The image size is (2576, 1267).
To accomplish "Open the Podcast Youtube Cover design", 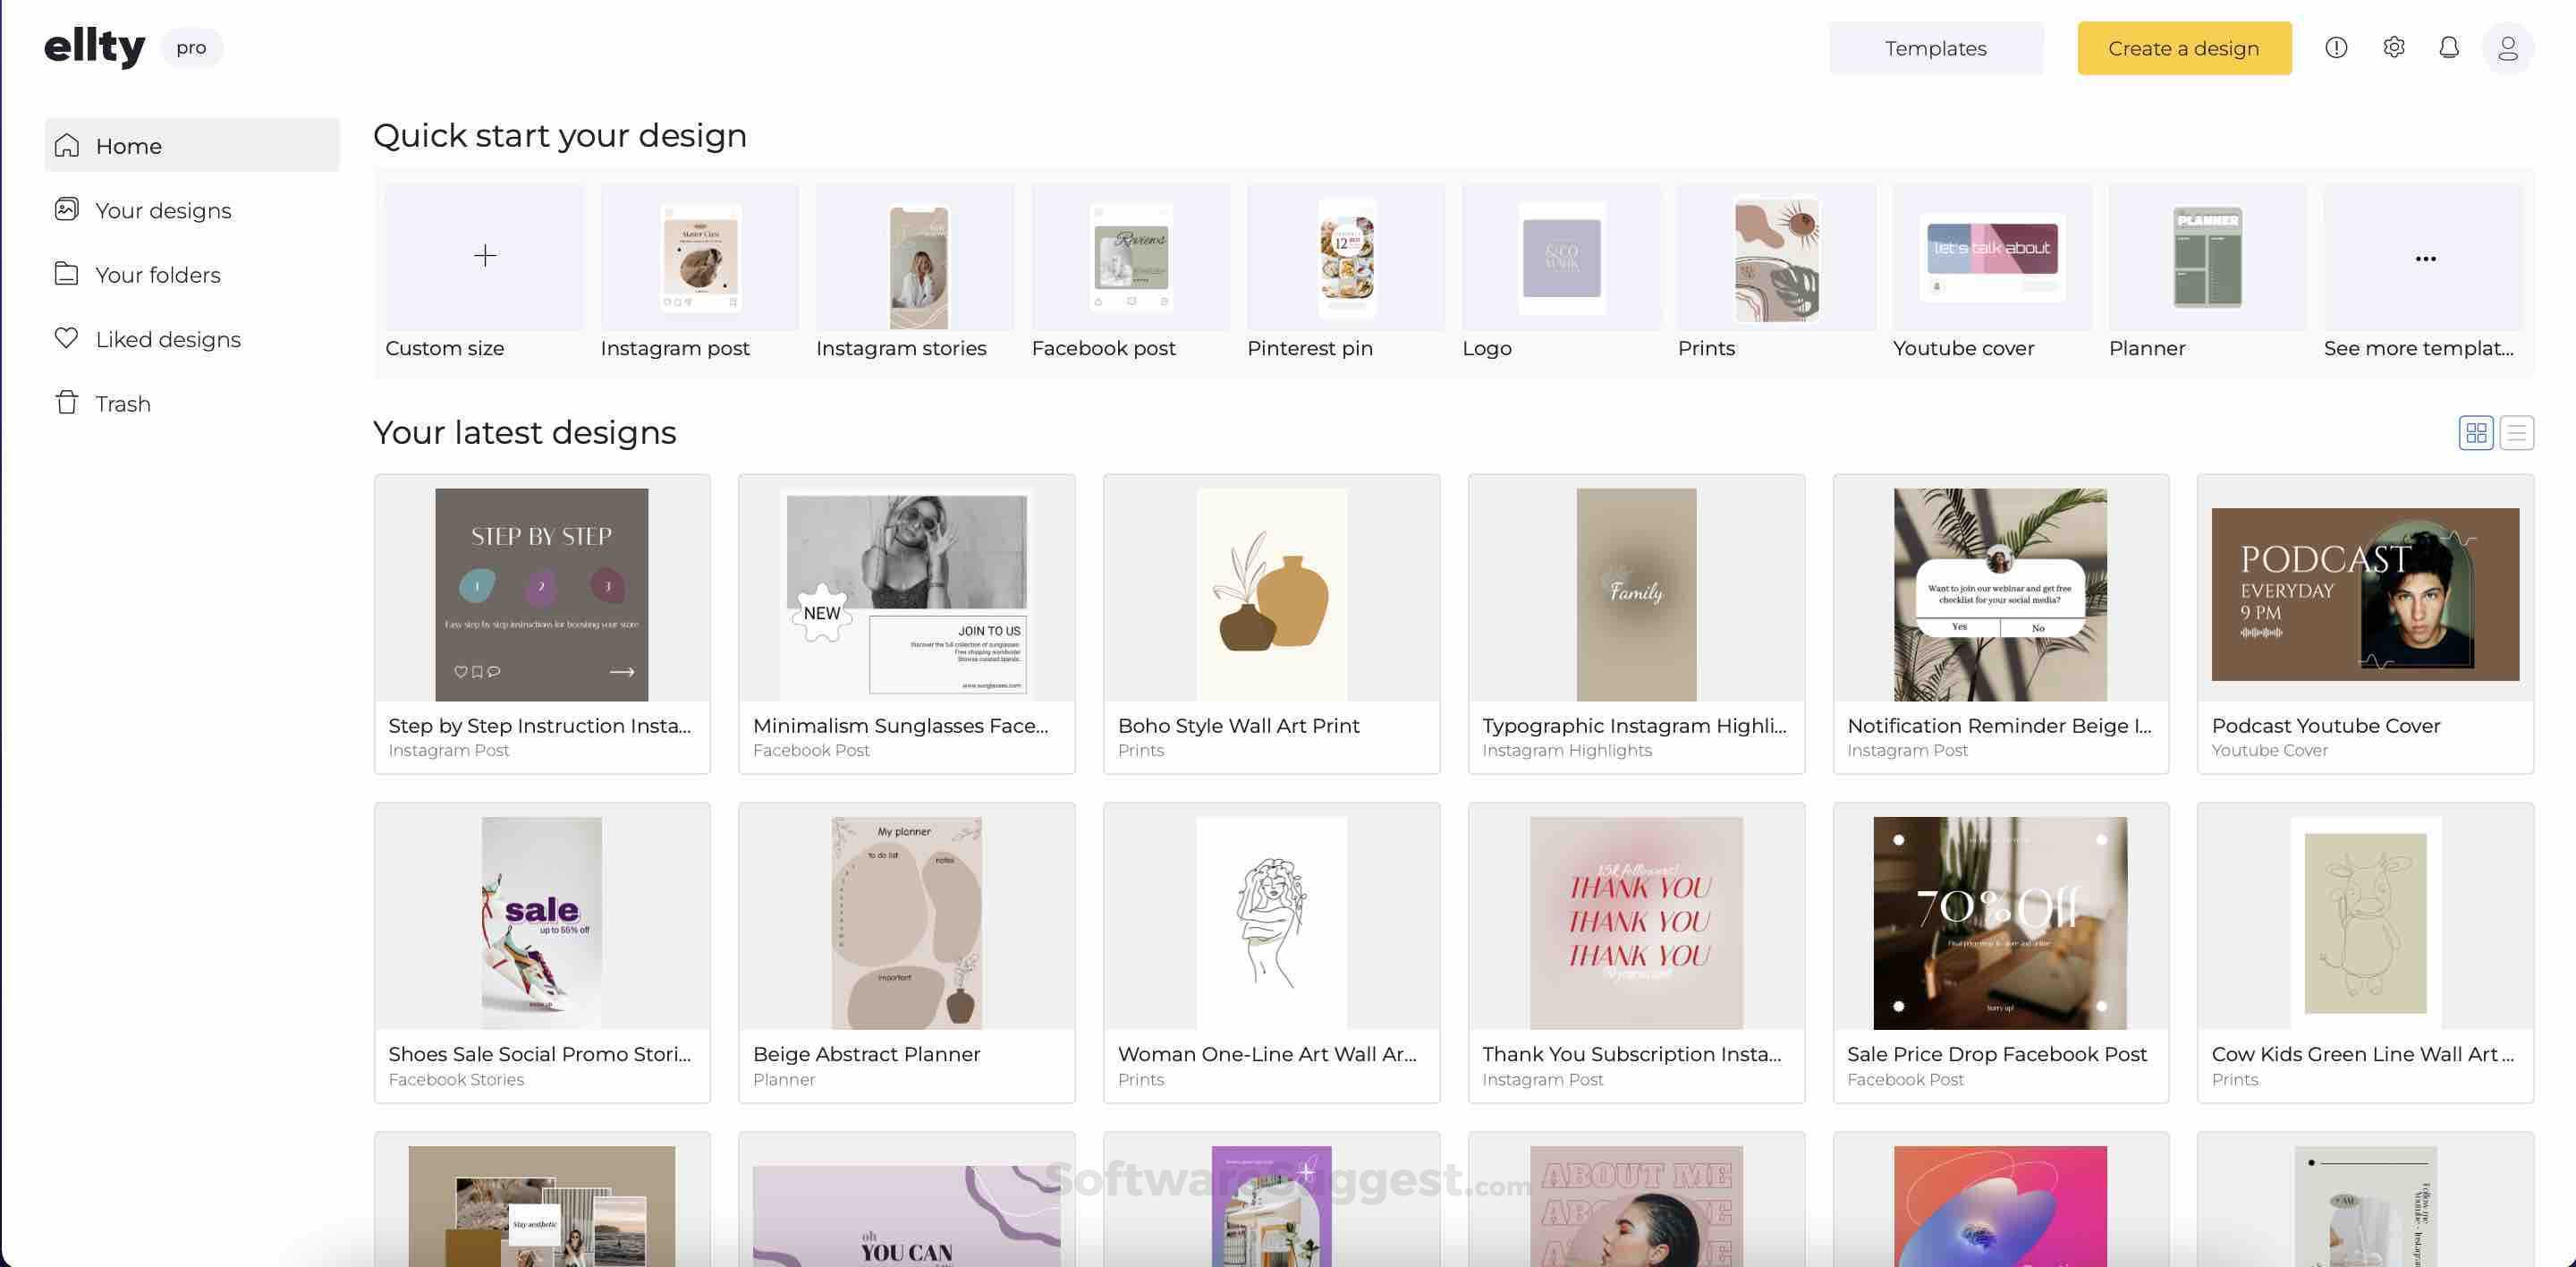I will (2365, 596).
